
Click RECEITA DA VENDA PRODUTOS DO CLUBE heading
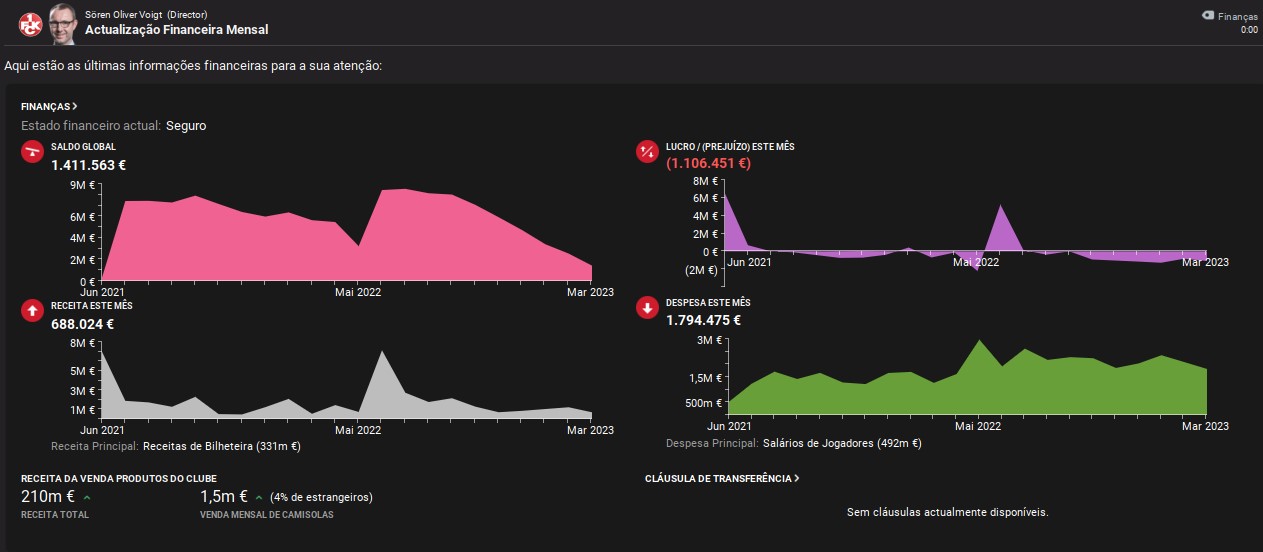119,479
